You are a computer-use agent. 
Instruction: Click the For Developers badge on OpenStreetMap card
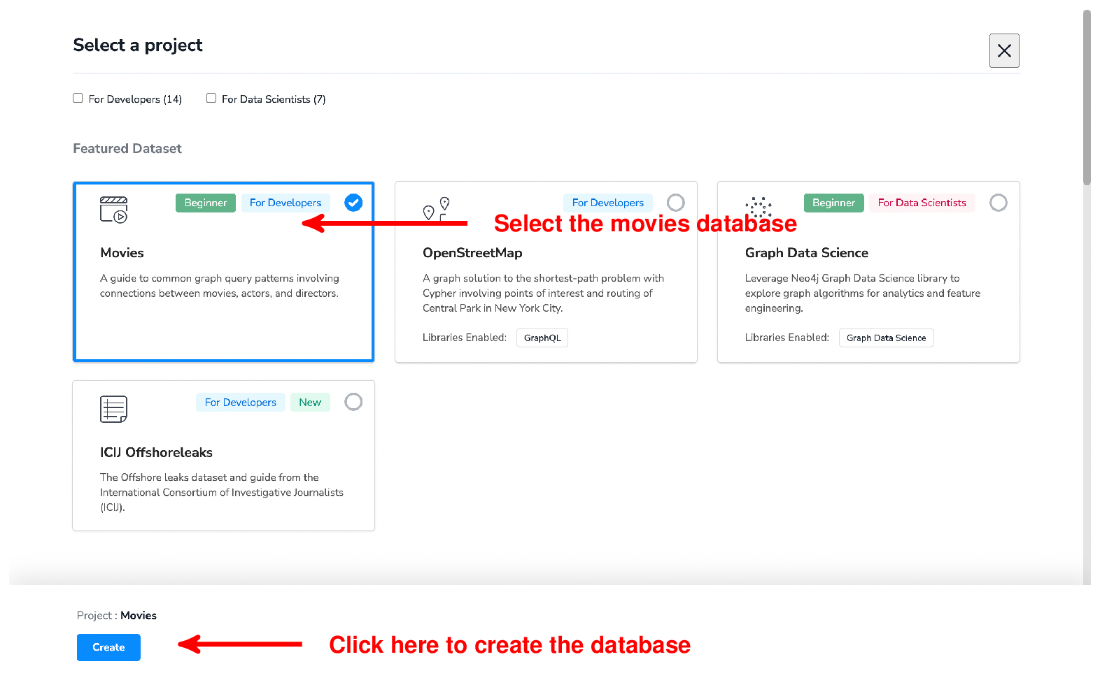click(608, 203)
